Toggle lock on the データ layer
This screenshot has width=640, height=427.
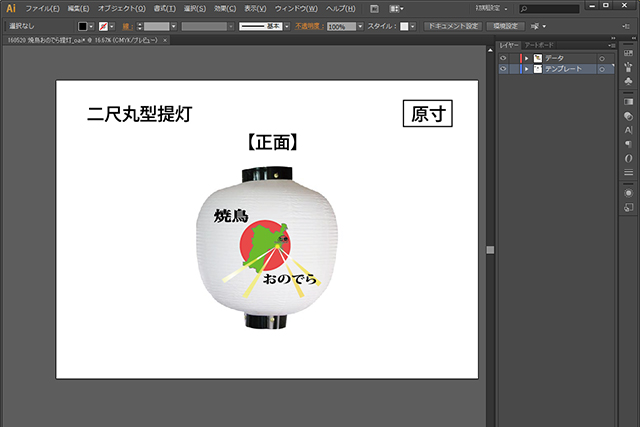point(513,58)
